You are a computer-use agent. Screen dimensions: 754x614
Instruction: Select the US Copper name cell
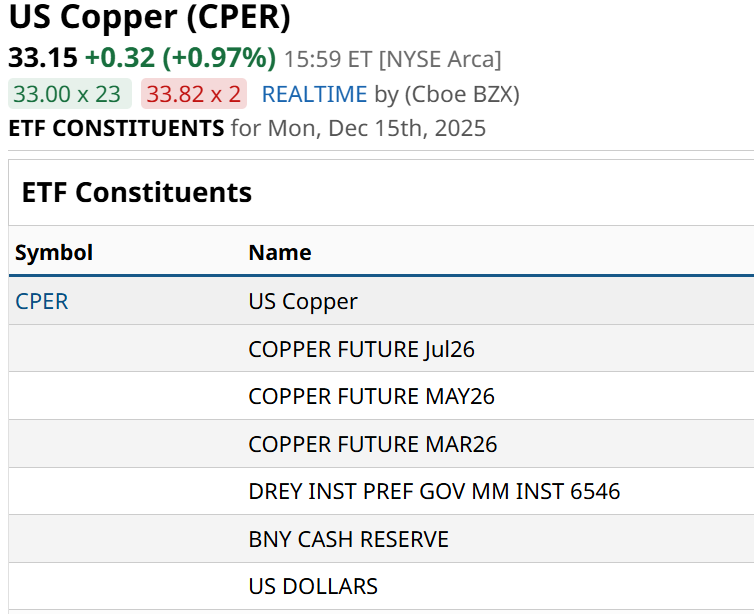(x=303, y=301)
